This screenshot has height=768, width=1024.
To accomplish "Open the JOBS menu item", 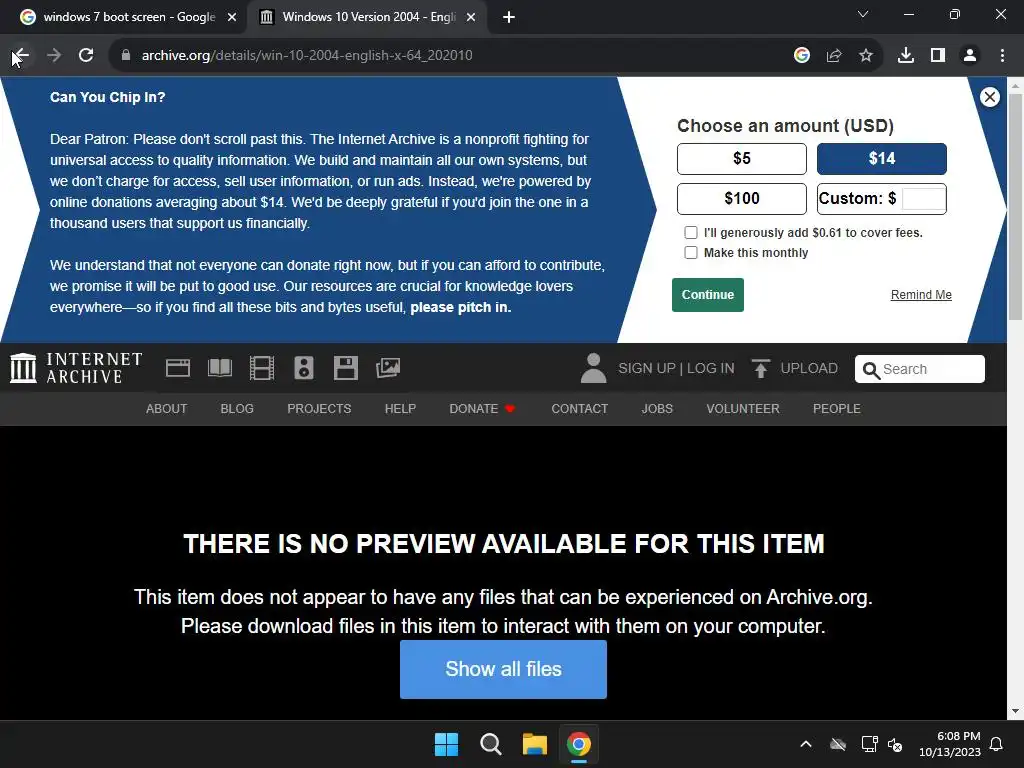I will pyautogui.click(x=657, y=409).
